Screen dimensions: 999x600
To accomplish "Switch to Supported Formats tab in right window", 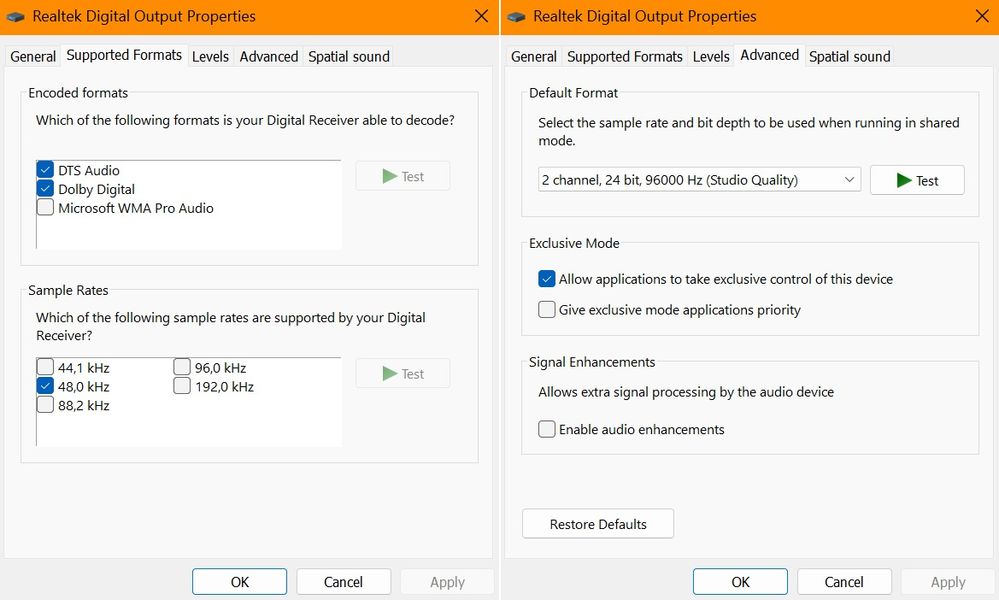I will pyautogui.click(x=624, y=57).
